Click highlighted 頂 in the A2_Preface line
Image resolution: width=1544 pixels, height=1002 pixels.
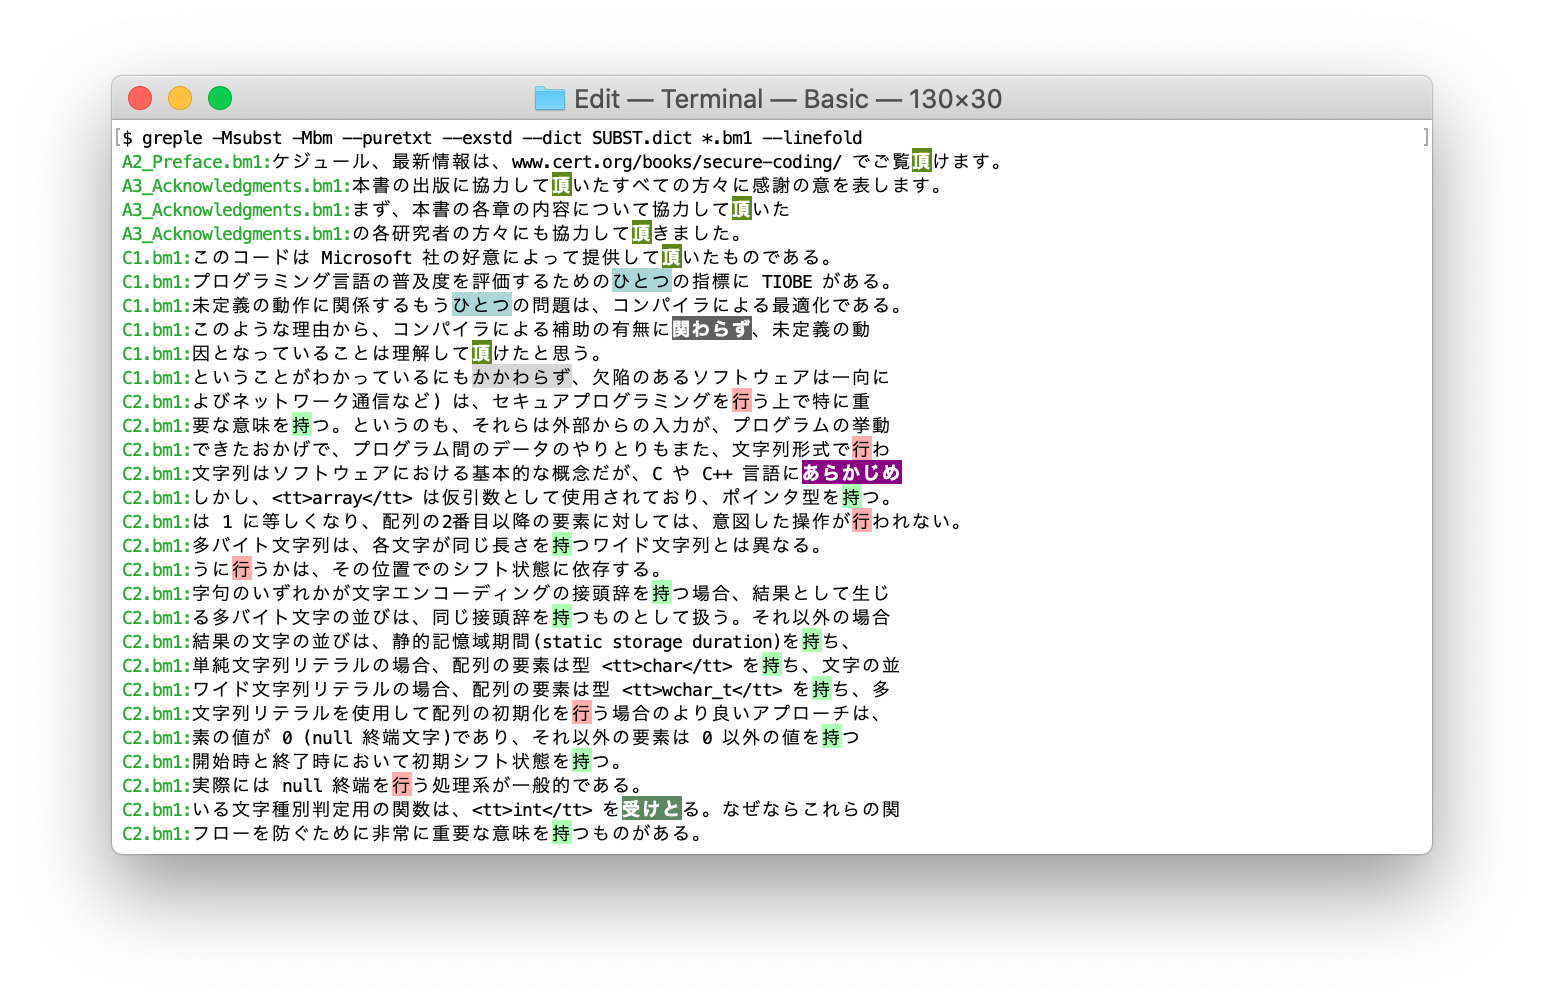pyautogui.click(x=922, y=162)
